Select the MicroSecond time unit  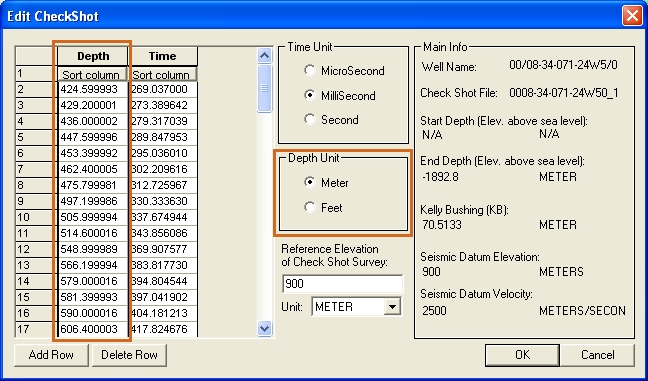pos(310,70)
